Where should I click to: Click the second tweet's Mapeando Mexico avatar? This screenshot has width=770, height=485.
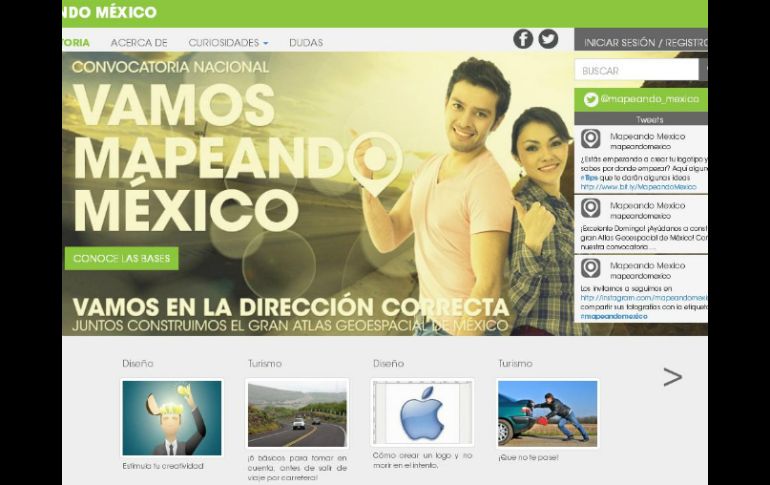click(591, 209)
